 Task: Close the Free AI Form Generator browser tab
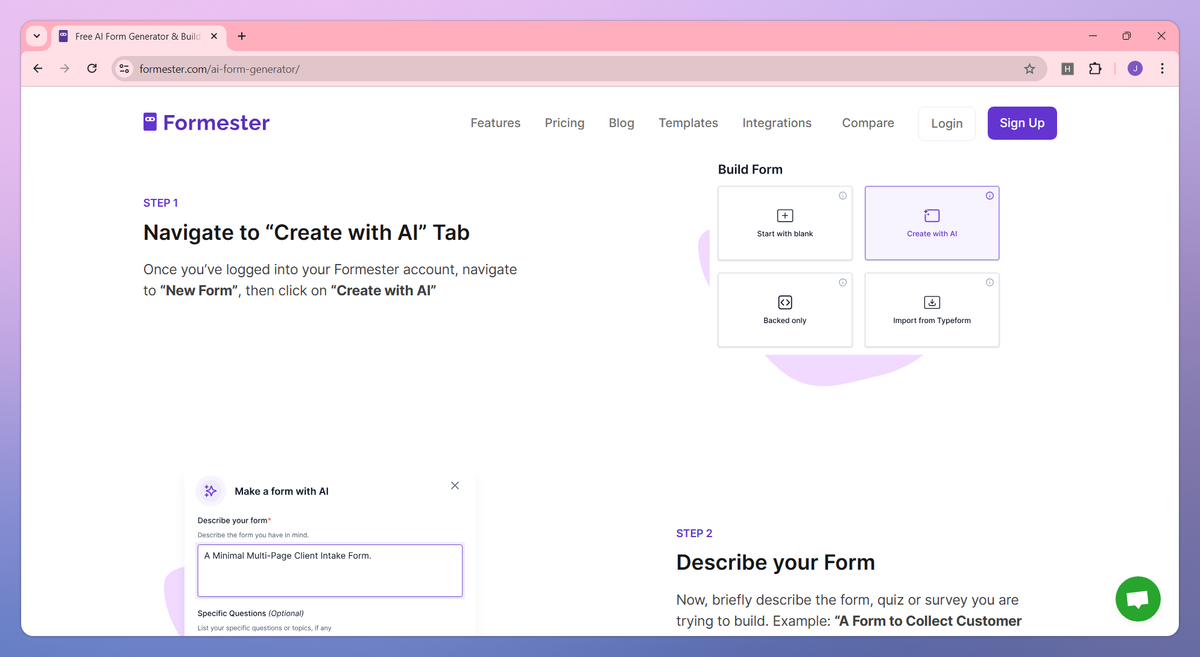click(x=215, y=36)
